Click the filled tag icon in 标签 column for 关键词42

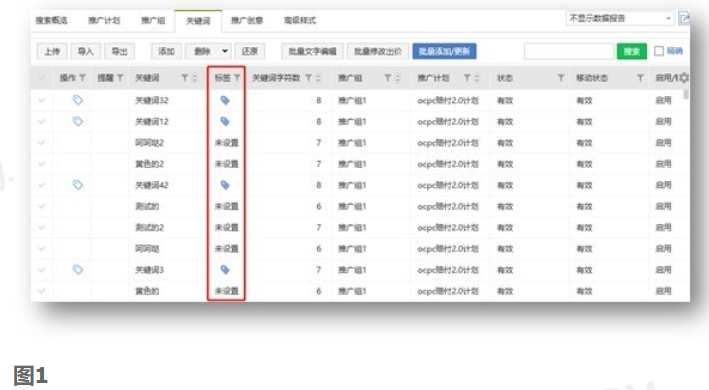point(225,185)
